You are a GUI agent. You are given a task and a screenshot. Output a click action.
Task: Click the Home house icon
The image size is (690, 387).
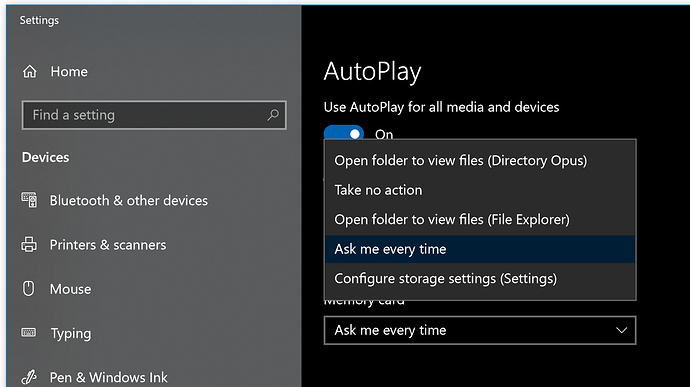point(29,71)
